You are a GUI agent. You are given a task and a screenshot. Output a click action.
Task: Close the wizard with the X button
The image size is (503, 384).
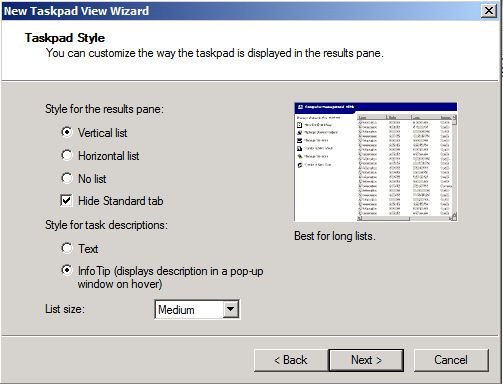coord(489,11)
